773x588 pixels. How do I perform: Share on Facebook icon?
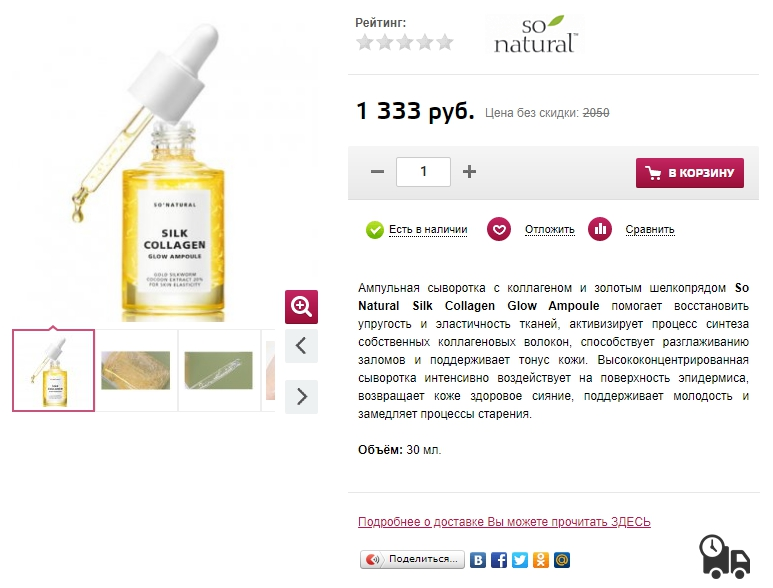[x=498, y=560]
